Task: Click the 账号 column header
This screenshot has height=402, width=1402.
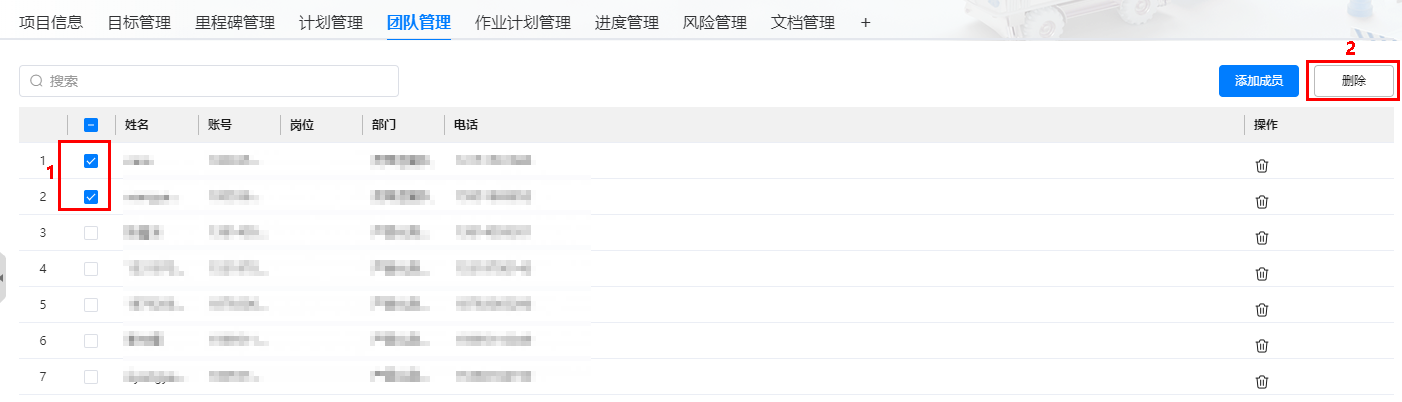Action: pos(221,125)
